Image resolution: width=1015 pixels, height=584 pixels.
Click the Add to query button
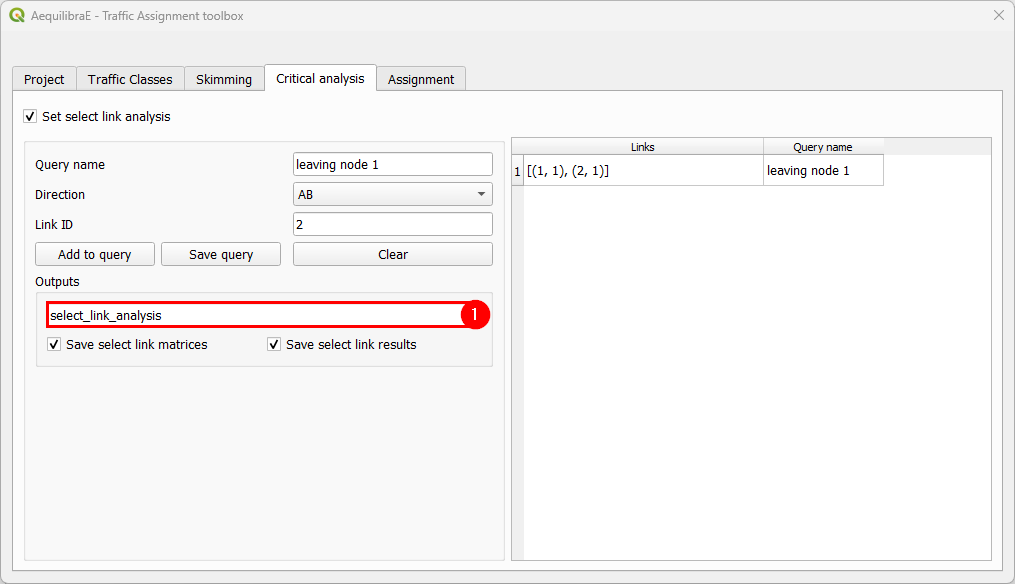(94, 254)
